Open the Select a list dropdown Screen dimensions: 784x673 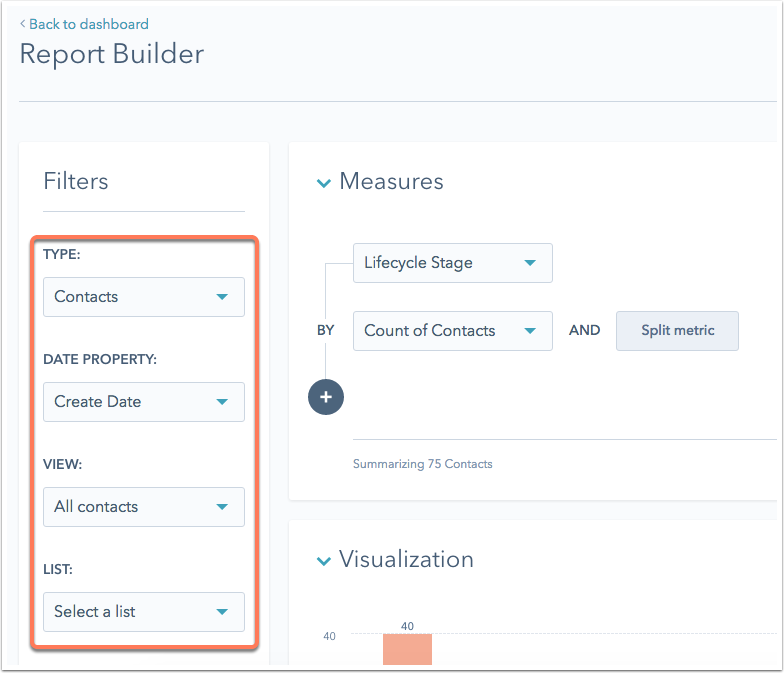click(144, 612)
